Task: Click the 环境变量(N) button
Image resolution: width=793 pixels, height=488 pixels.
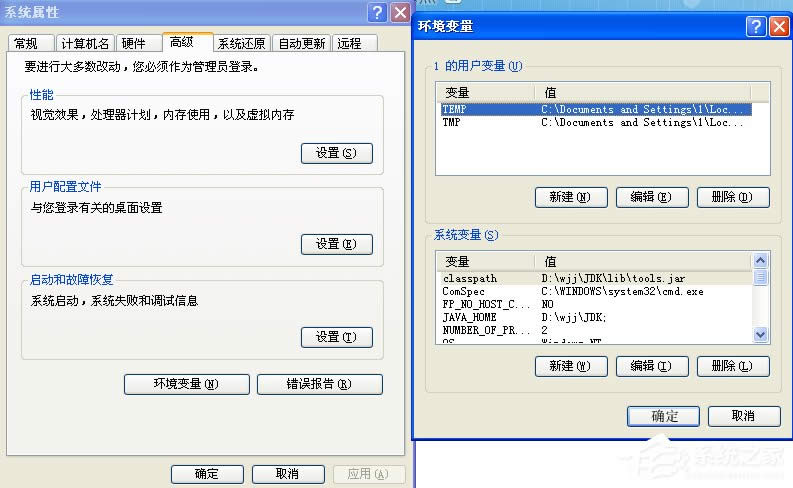Action: click(186, 384)
